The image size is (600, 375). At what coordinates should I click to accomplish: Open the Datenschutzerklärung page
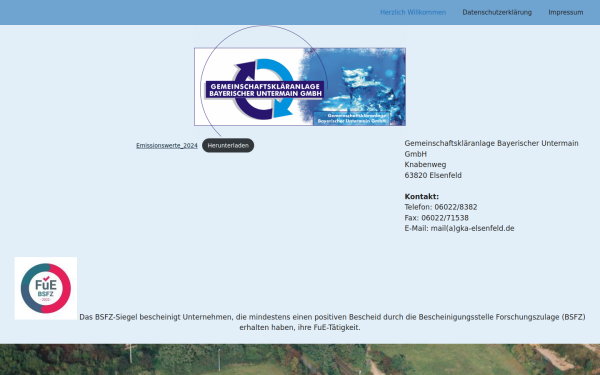click(x=497, y=12)
